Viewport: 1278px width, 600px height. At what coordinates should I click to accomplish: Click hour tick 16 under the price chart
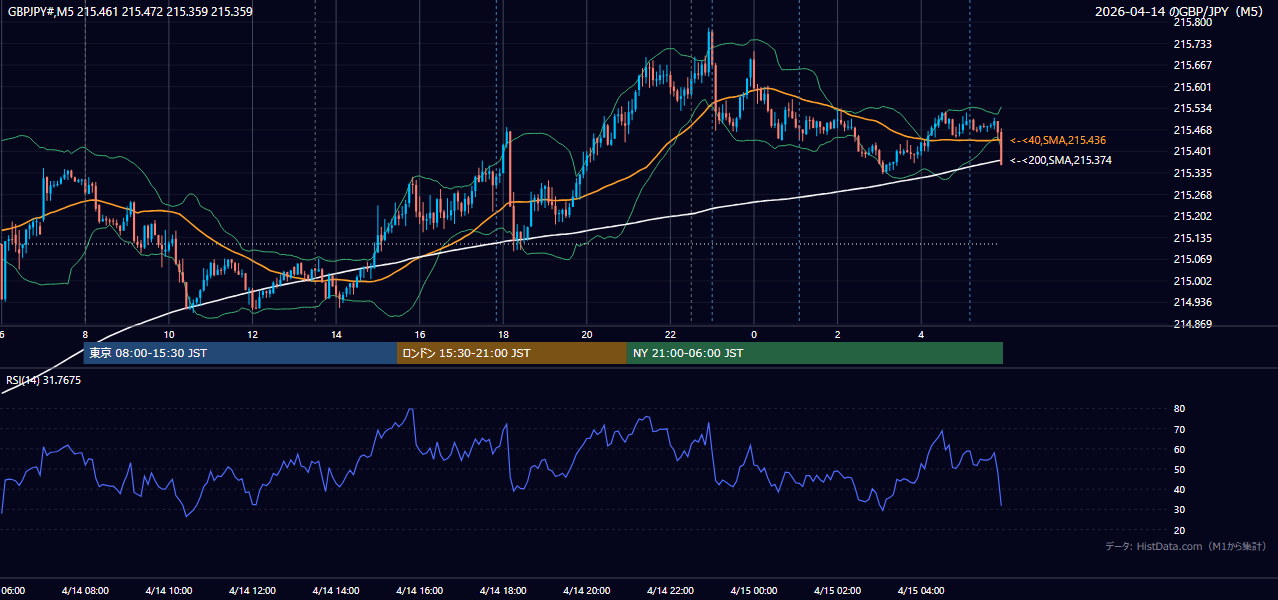point(420,334)
